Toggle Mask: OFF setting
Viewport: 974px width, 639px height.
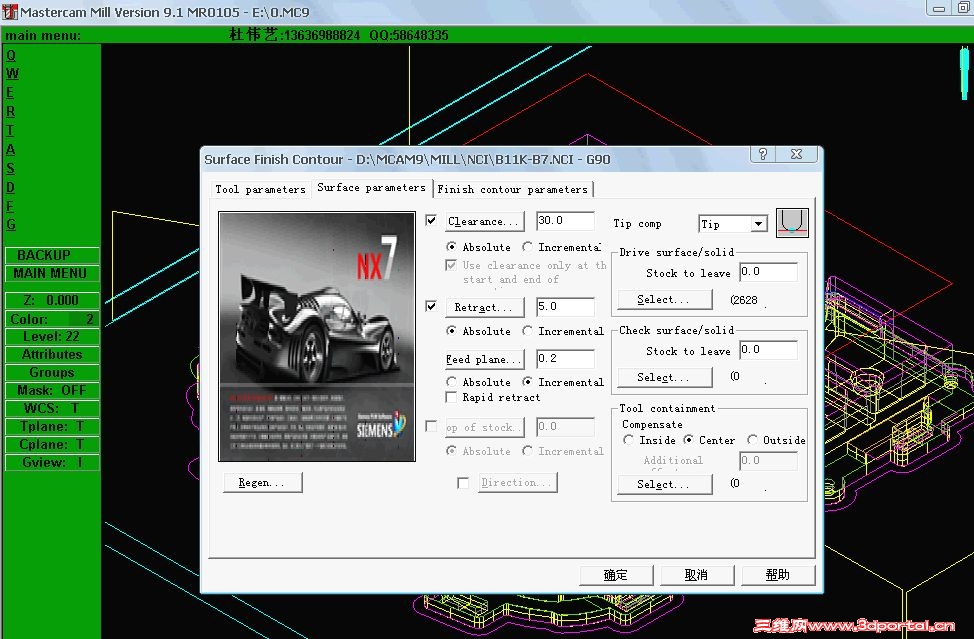(52, 391)
